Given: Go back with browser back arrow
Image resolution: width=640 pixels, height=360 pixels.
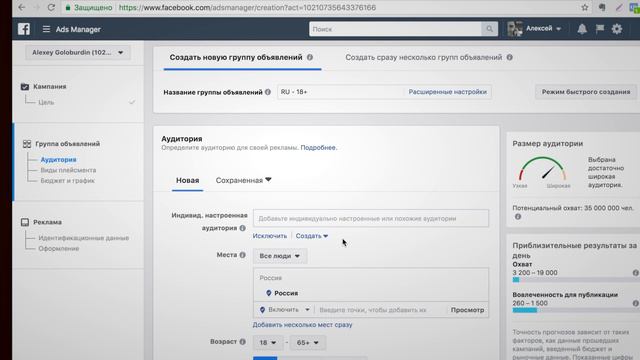Looking at the screenshot, I should coord(22,7).
